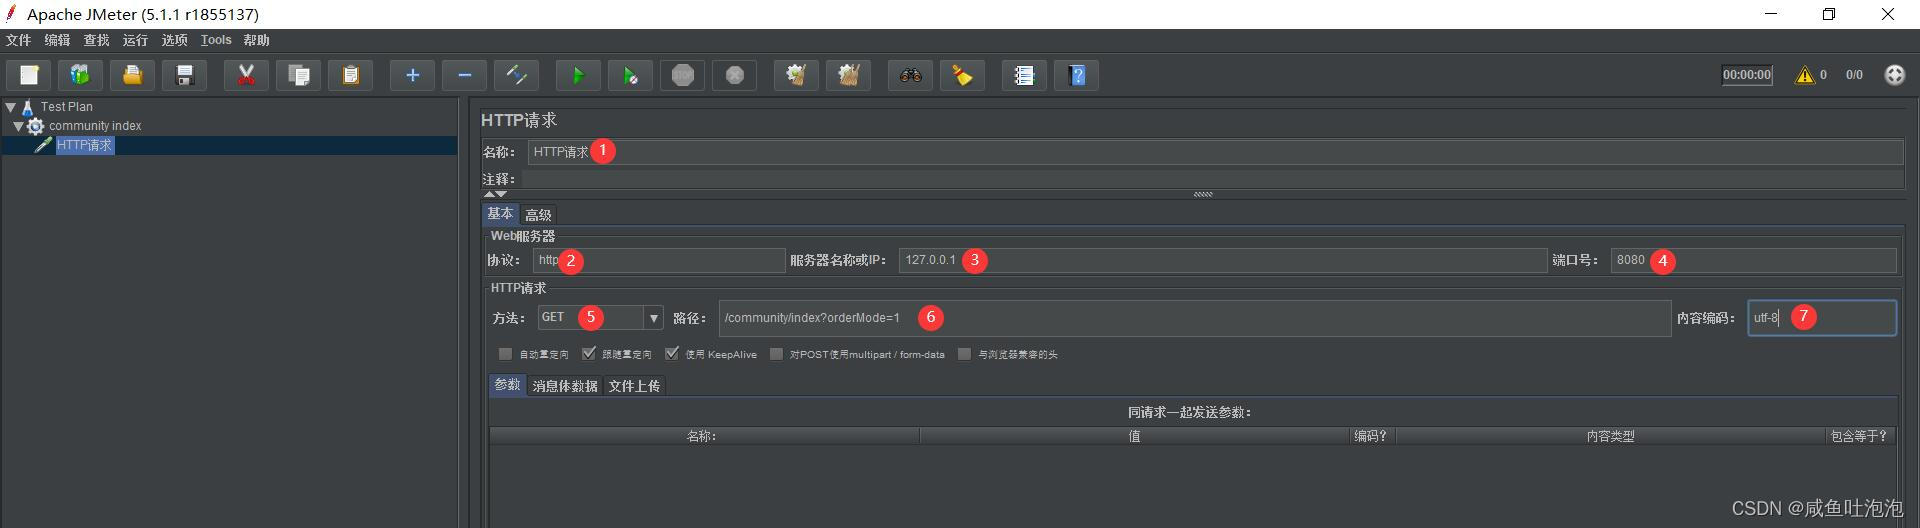Open the 帮助 menu

(x=256, y=40)
